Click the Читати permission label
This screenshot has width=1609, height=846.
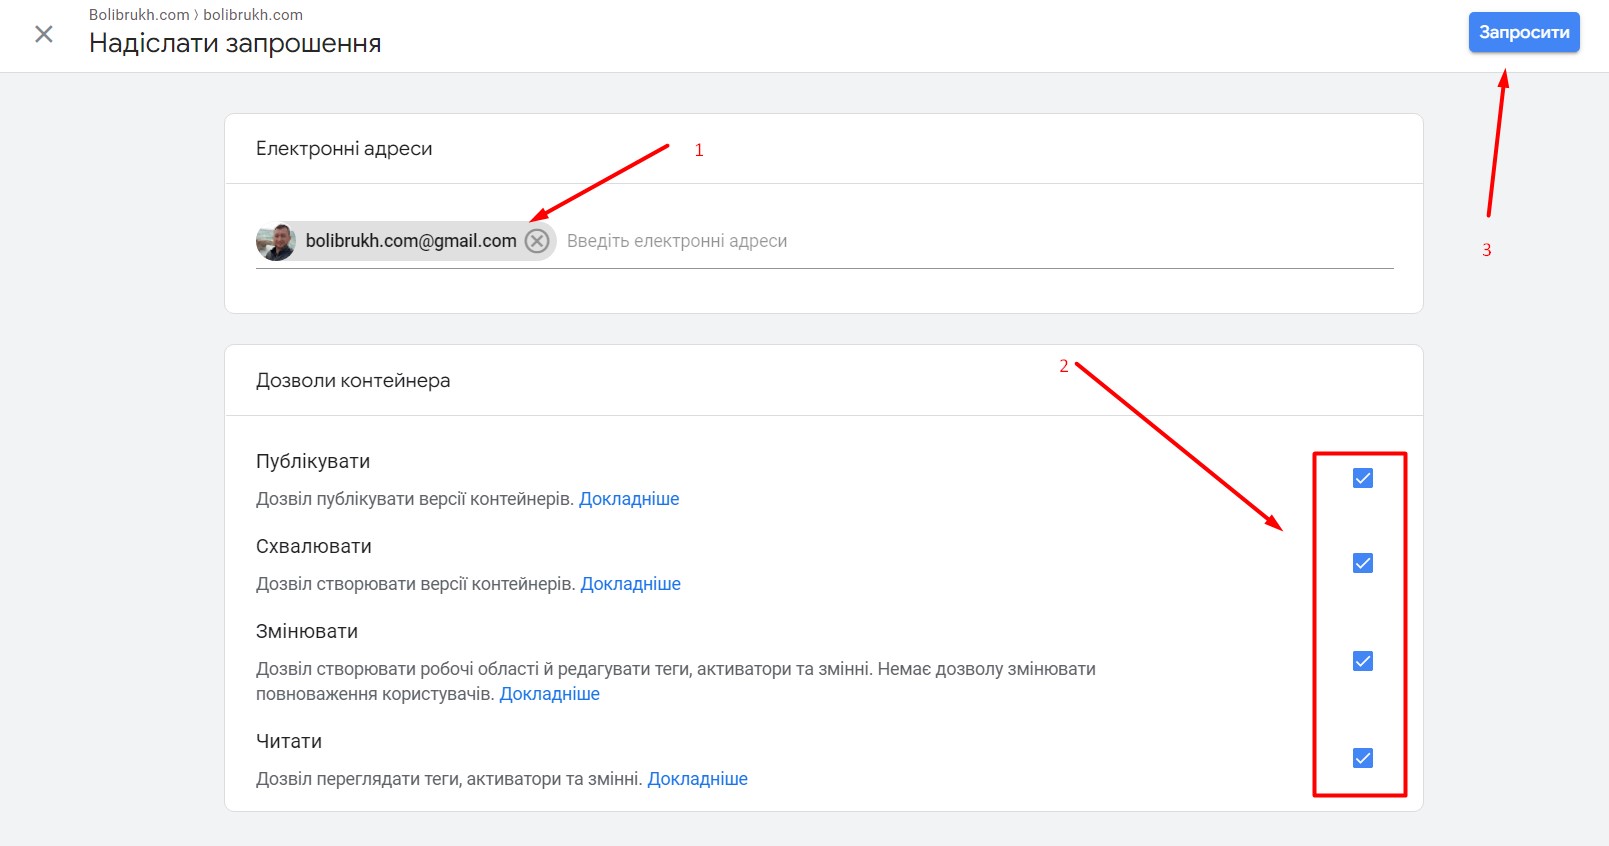289,742
